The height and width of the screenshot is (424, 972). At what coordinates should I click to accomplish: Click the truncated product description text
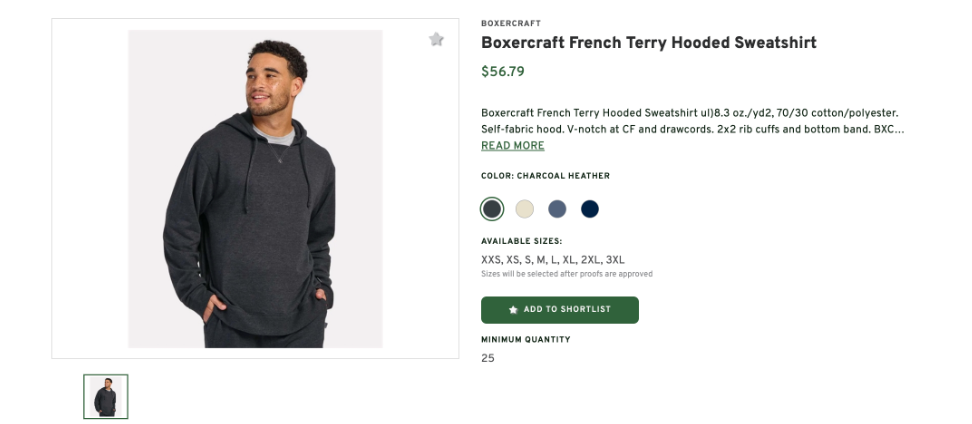(690, 121)
